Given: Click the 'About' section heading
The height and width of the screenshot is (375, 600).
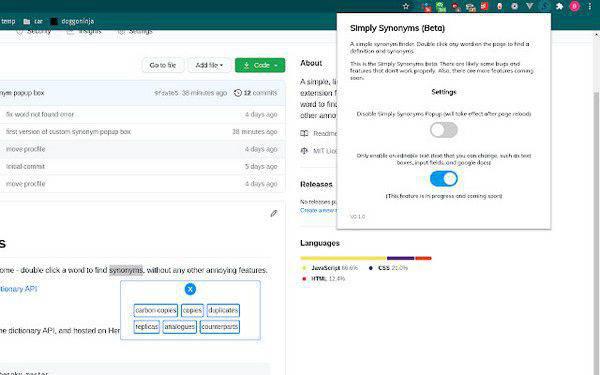Looking at the screenshot, I should click(x=311, y=63).
